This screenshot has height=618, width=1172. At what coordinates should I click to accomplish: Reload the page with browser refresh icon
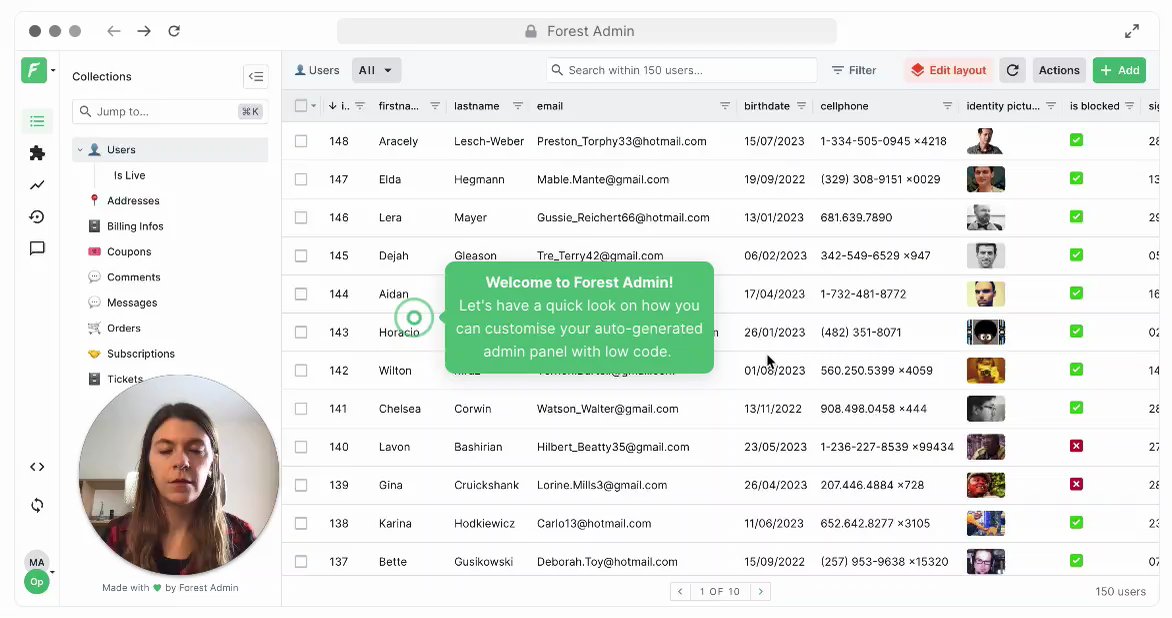pyautogui.click(x=174, y=31)
